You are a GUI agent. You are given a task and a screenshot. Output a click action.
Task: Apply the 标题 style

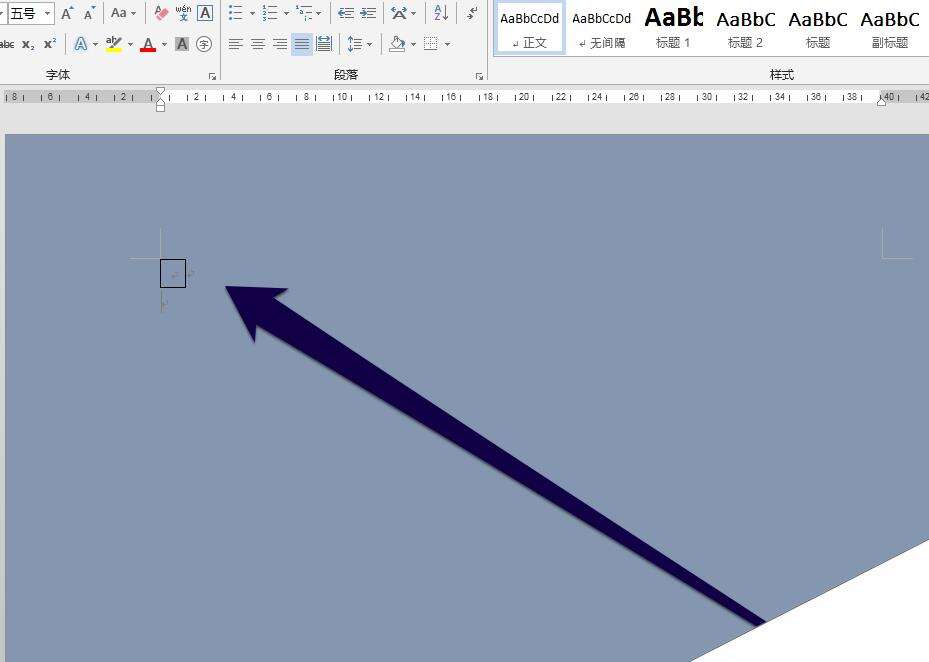click(x=818, y=28)
